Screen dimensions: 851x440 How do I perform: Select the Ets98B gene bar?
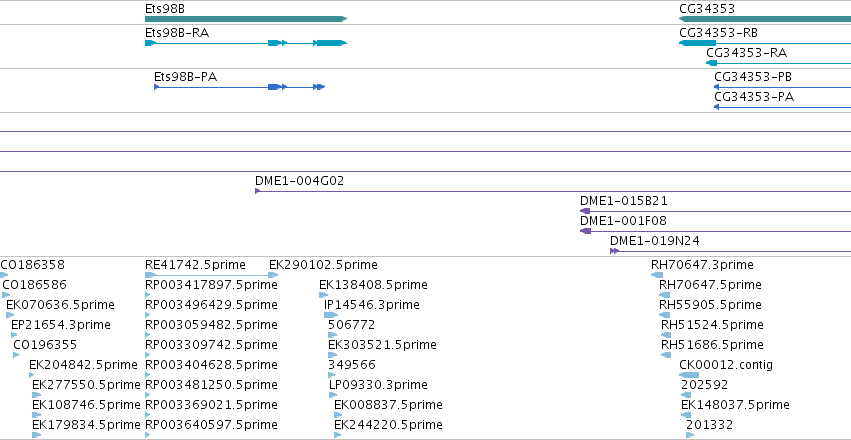click(x=246, y=19)
